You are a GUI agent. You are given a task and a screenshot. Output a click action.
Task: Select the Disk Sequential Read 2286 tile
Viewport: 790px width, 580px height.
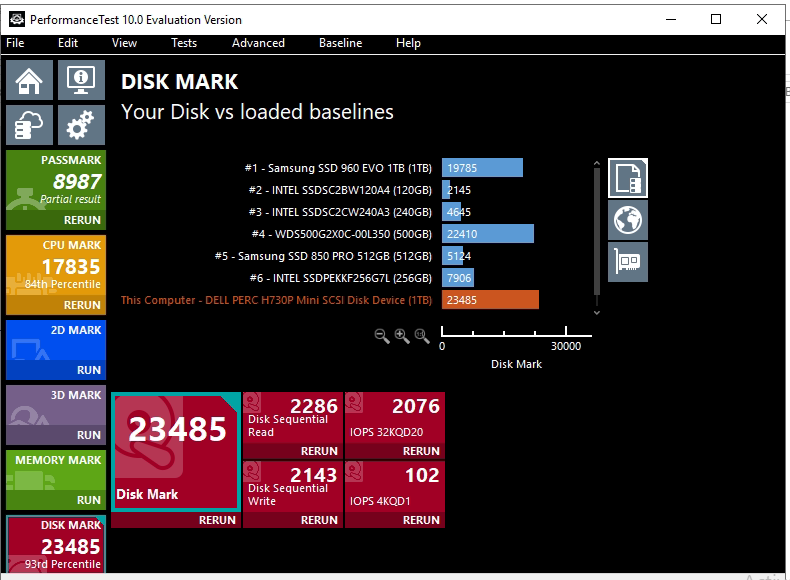pos(293,418)
